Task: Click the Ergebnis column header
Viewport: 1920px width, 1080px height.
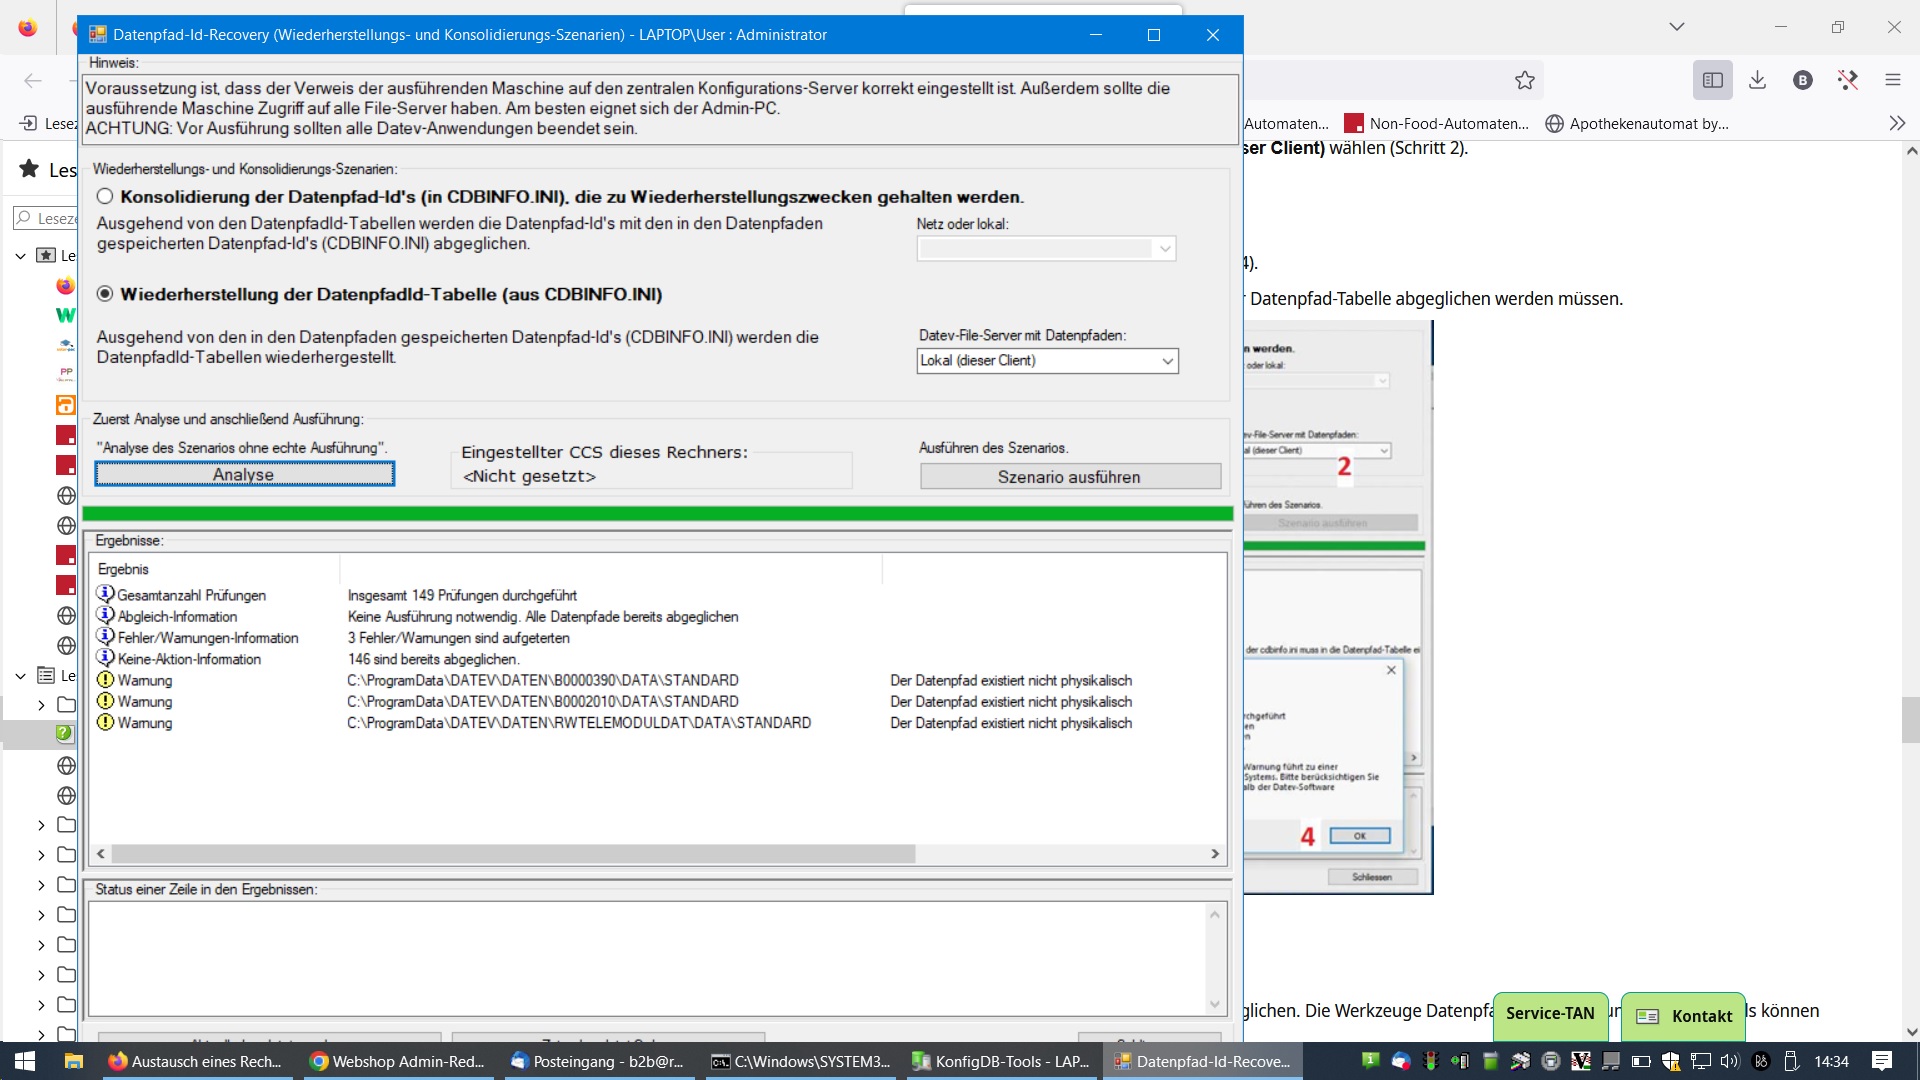Action: point(215,569)
